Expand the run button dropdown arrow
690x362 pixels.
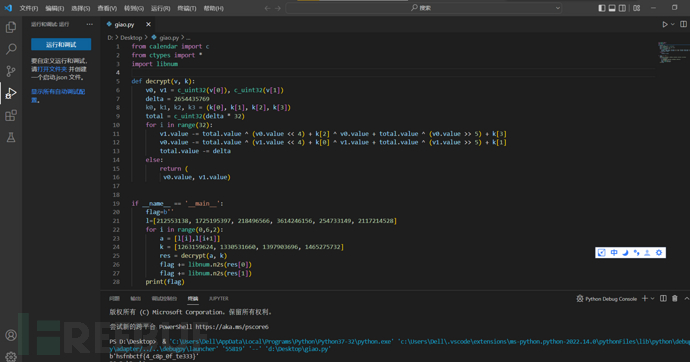[x=673, y=25]
